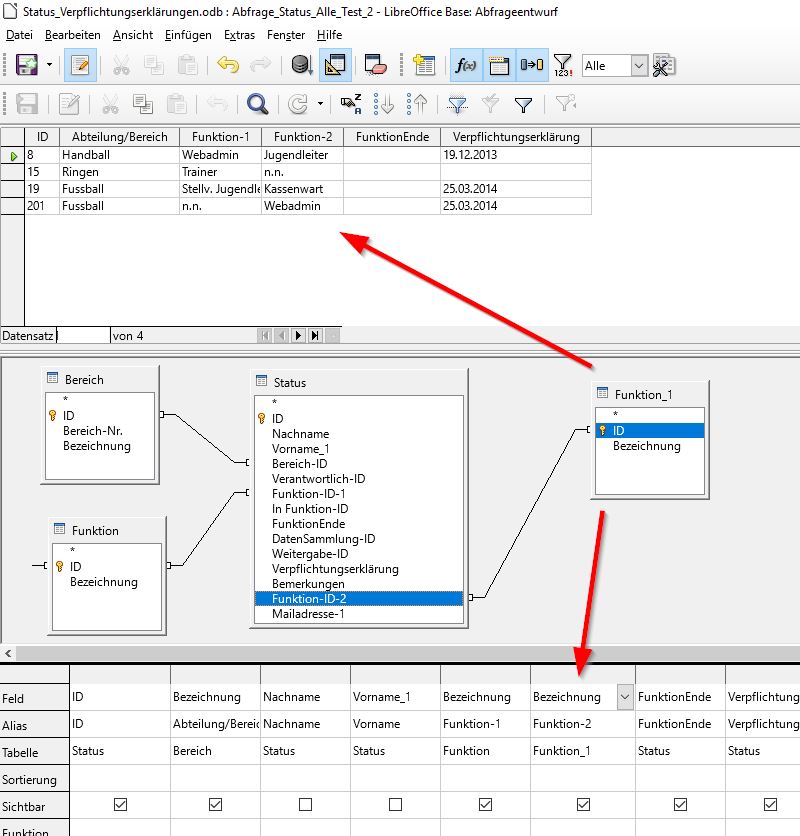Click the Refresh icon
The image size is (800, 836).
click(x=298, y=103)
